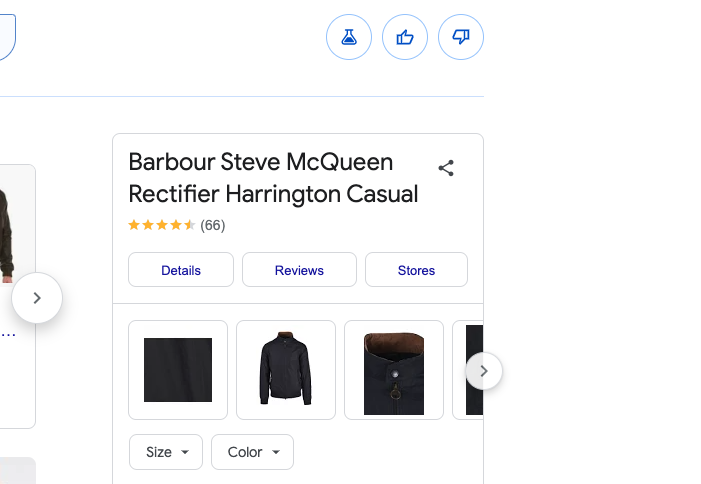Share the Barbour jacket listing
Screen dimensions: 701x484
(446, 168)
